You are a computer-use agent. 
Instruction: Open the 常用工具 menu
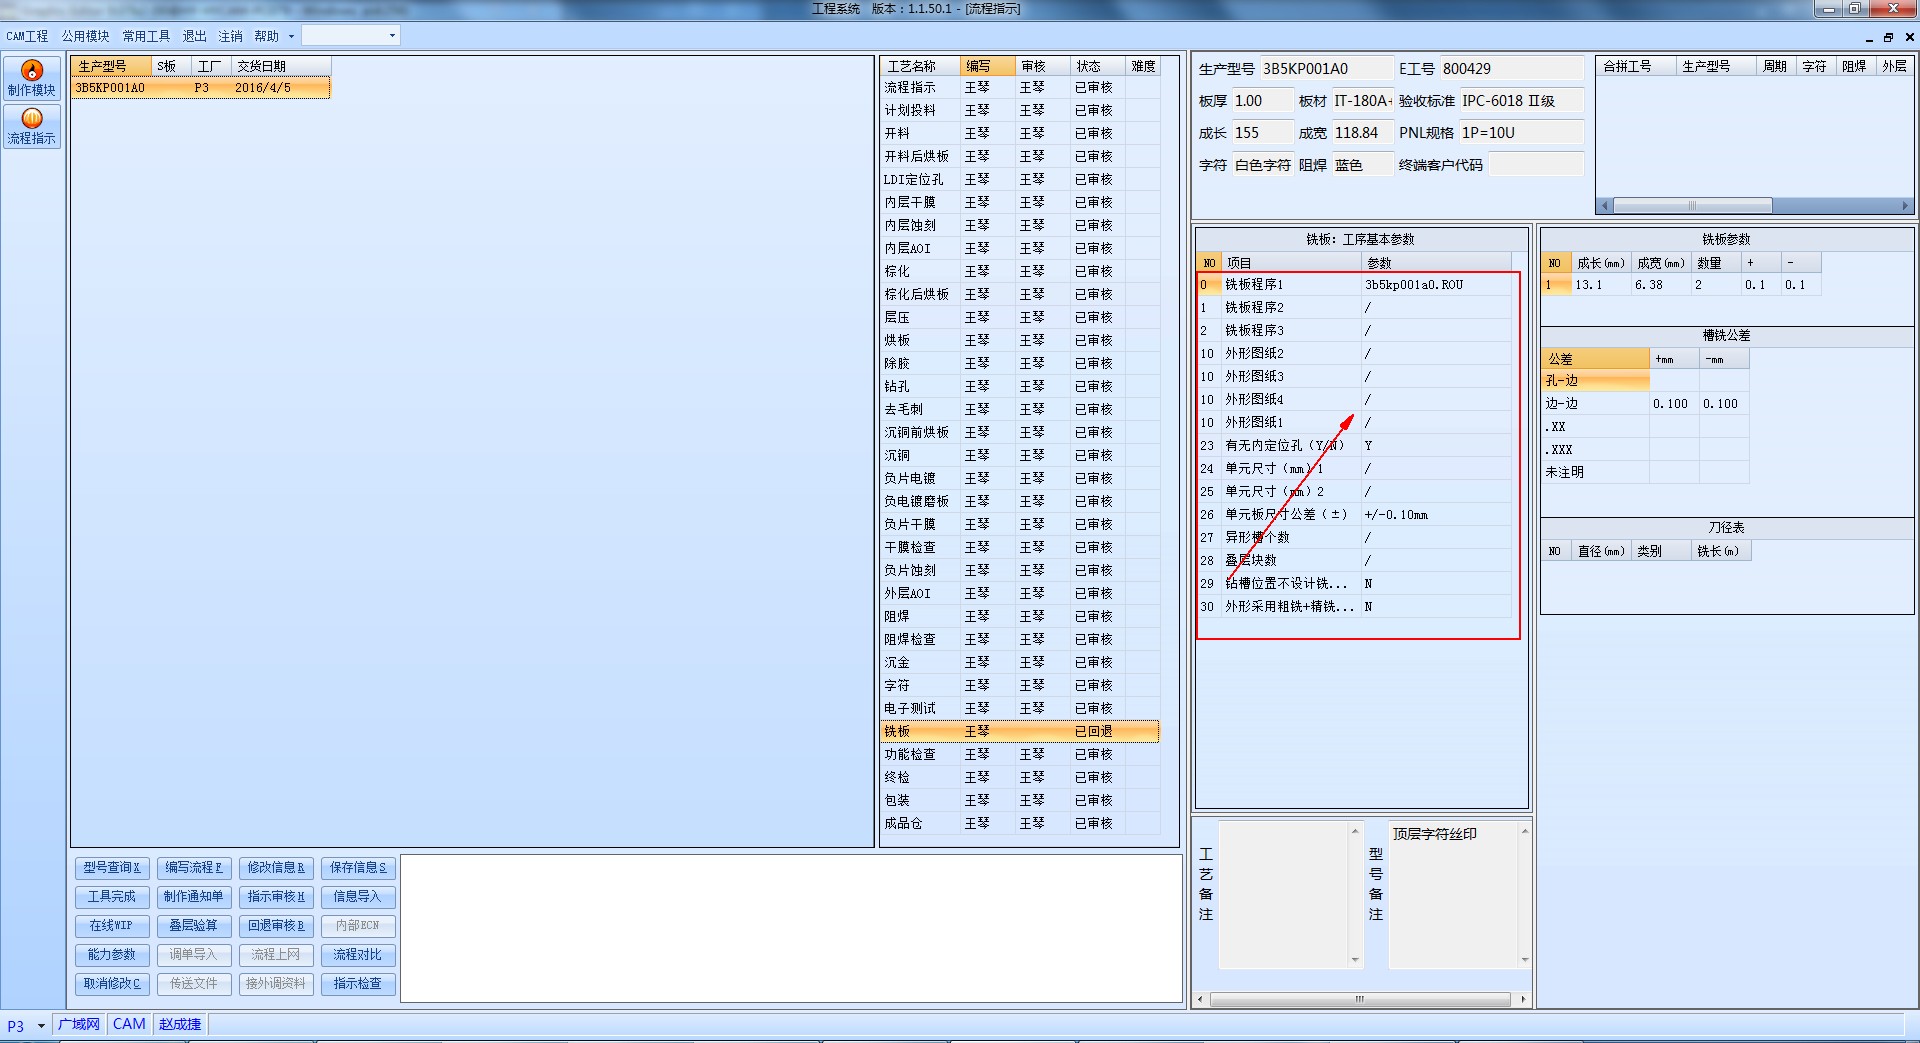[146, 36]
